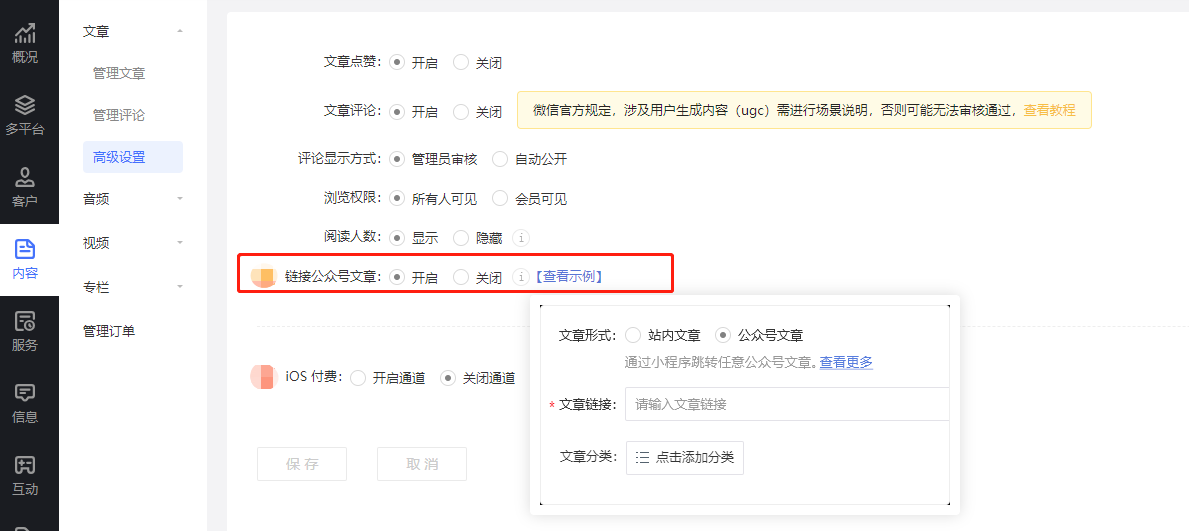Open the 服务 icon in sidebar
Viewport: 1189px width, 531px height.
(26, 321)
